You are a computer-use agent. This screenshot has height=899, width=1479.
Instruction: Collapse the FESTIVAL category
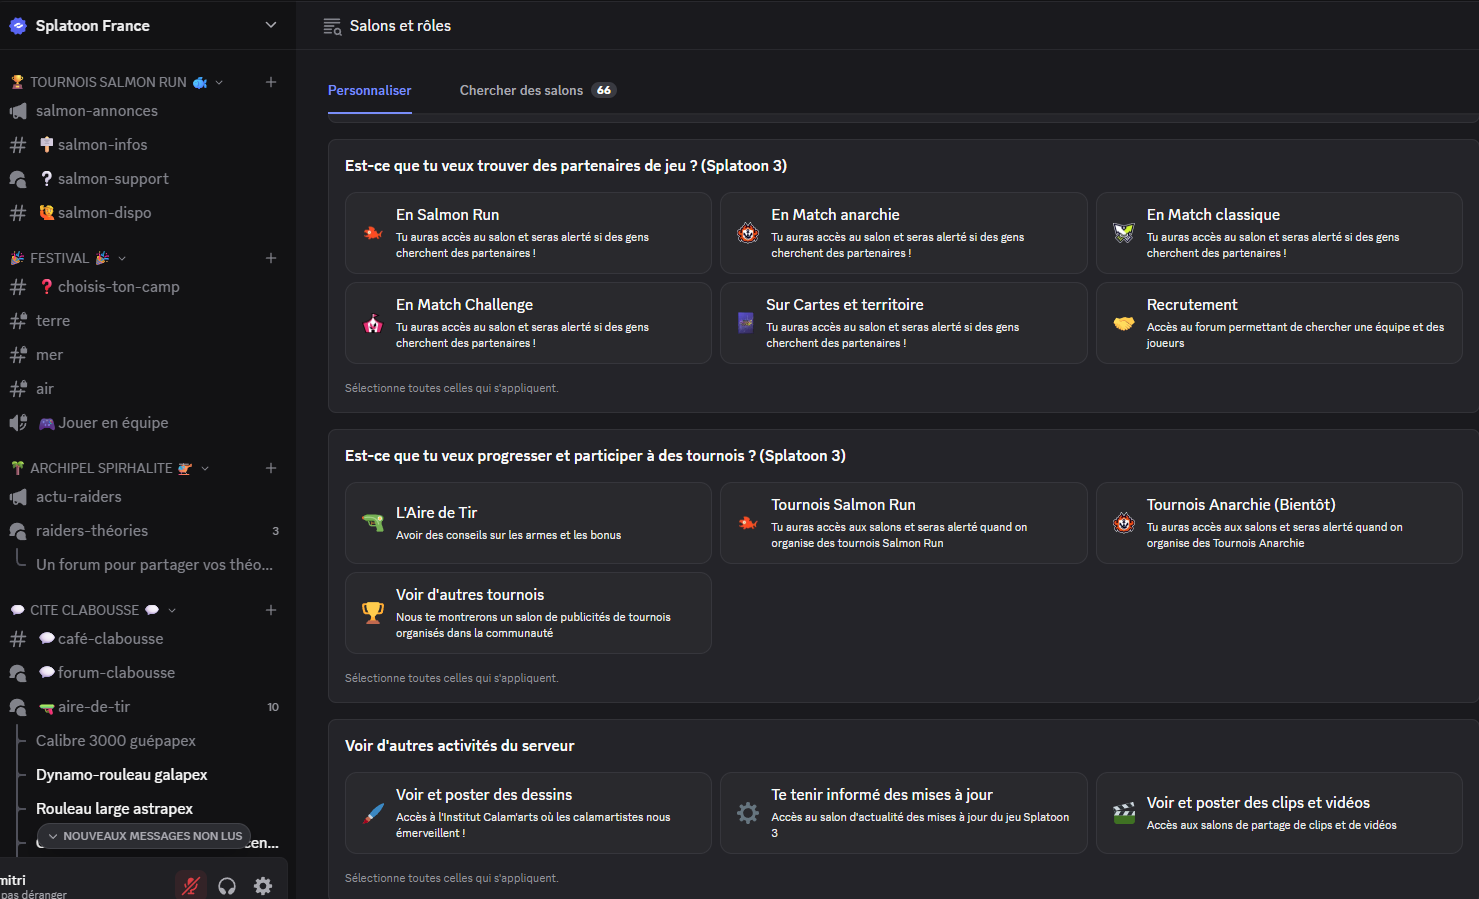(68, 258)
